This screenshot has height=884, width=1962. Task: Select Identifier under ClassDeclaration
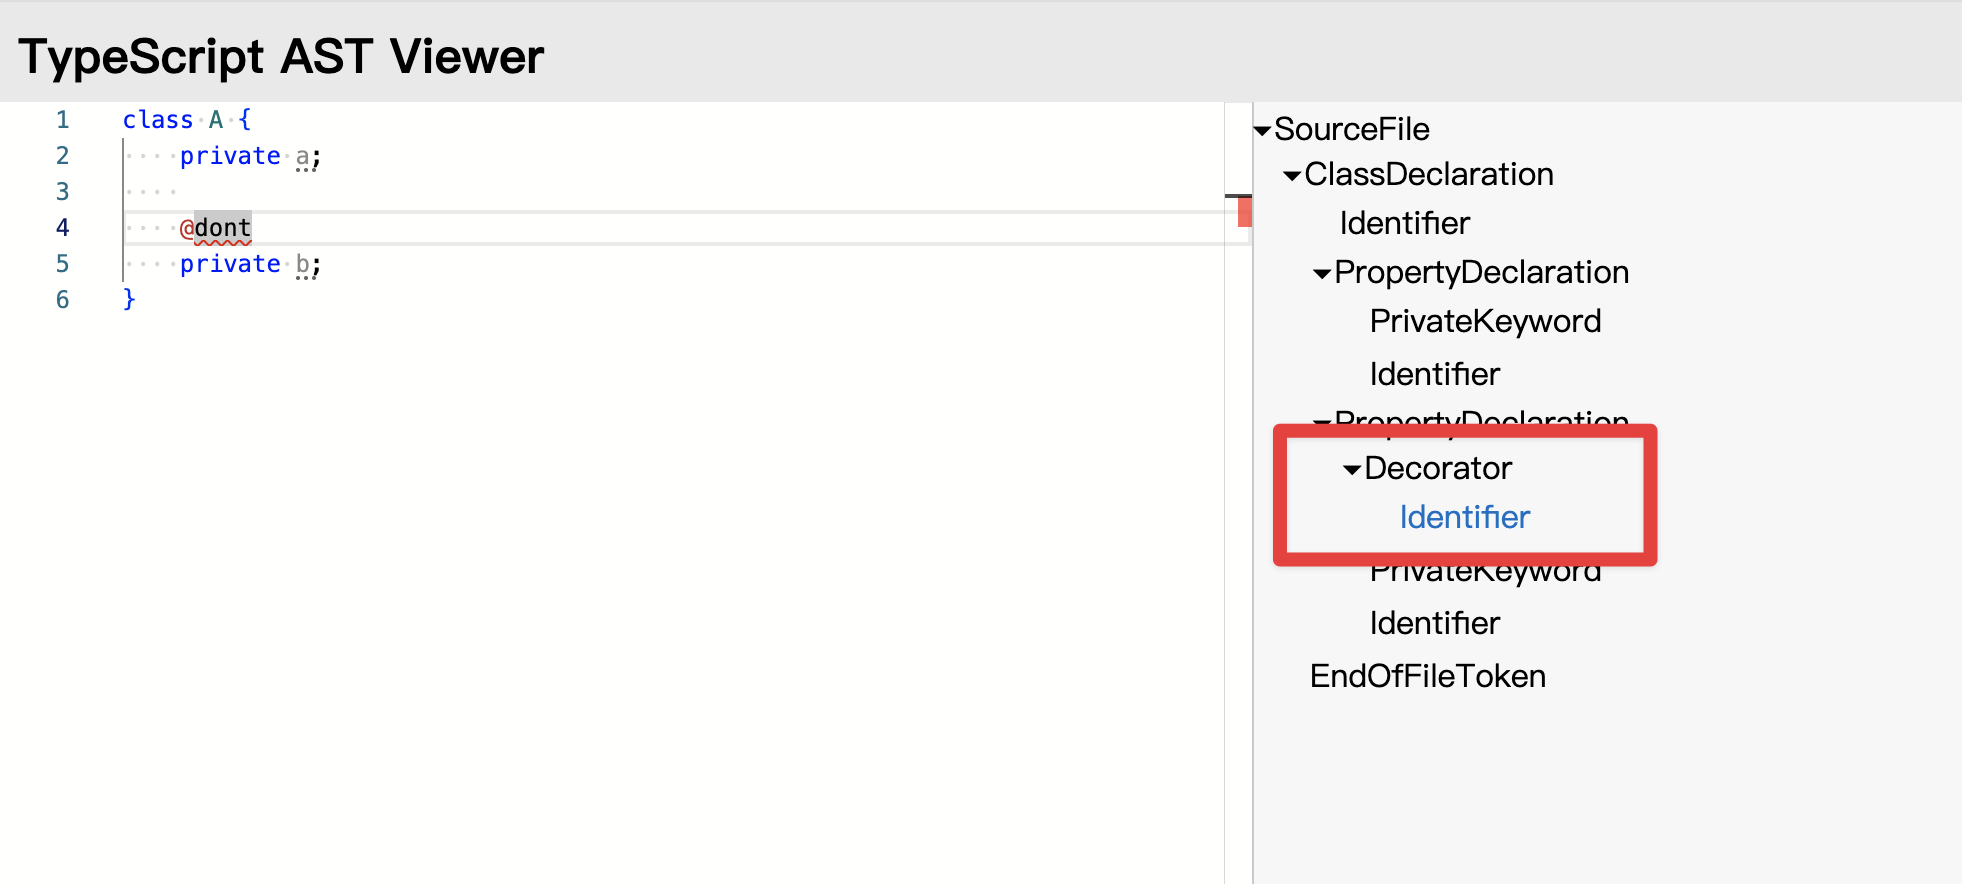(x=1404, y=223)
